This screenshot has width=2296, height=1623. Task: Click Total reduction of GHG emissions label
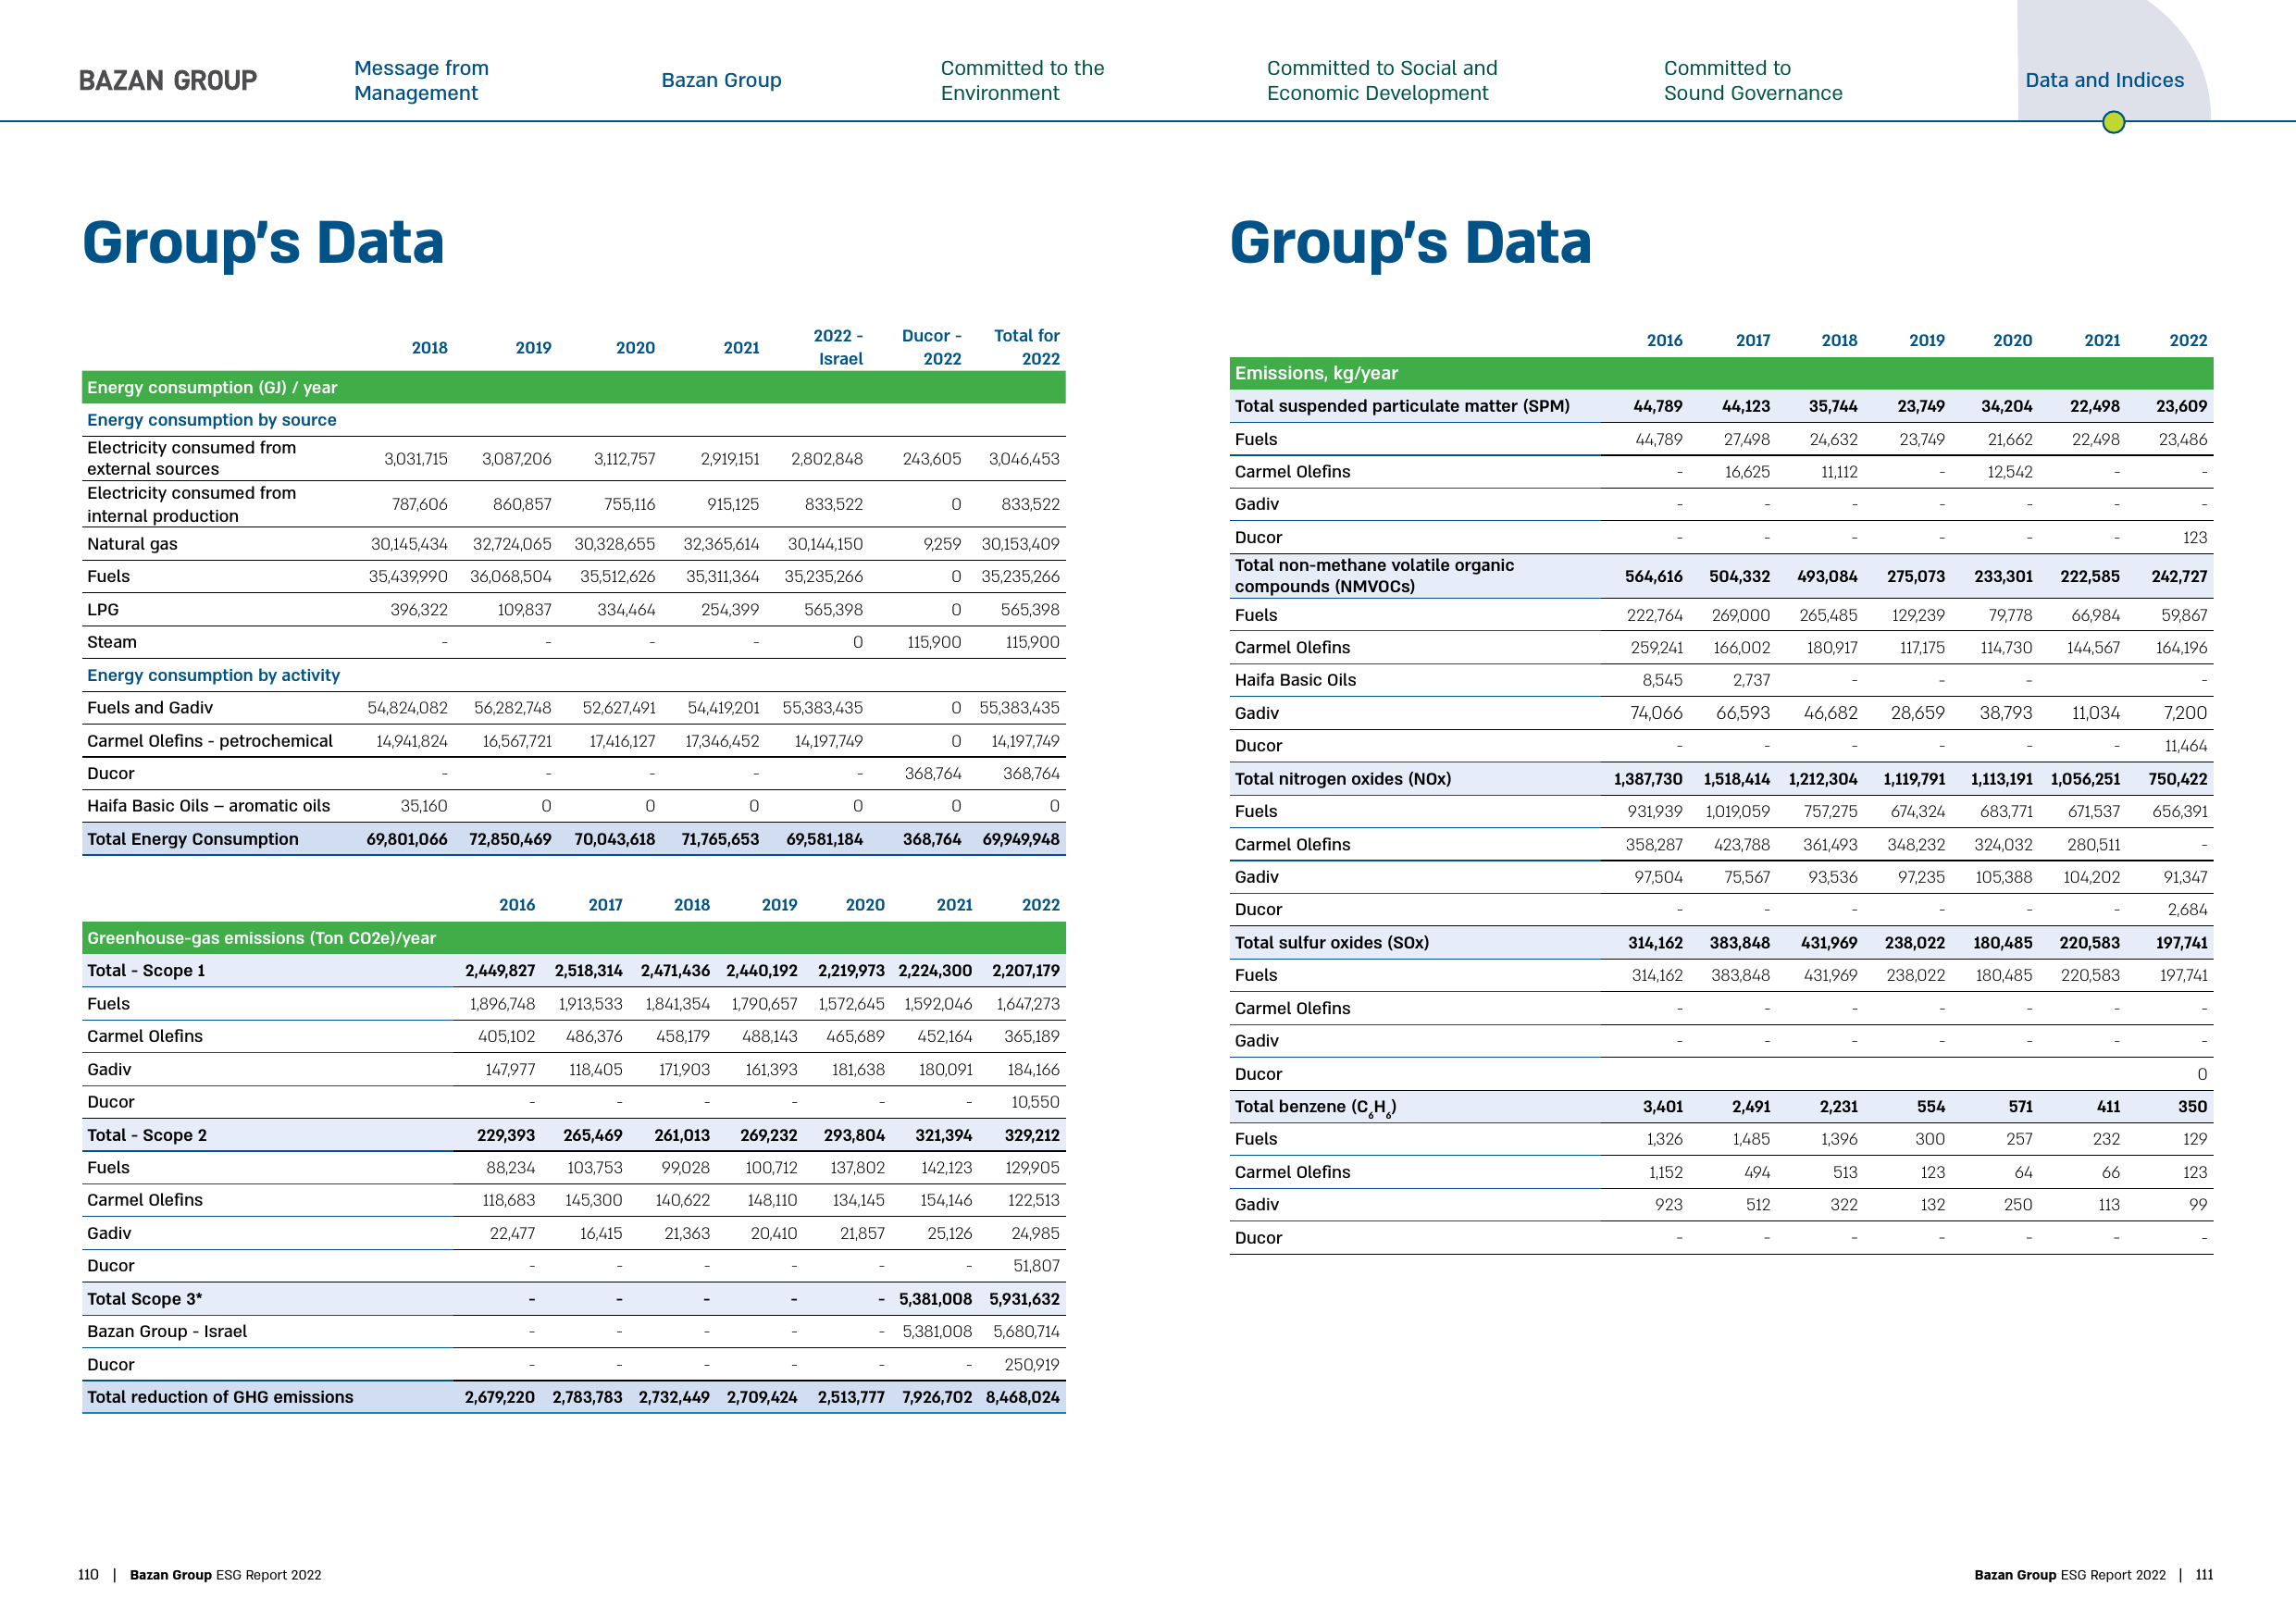coord(220,1397)
